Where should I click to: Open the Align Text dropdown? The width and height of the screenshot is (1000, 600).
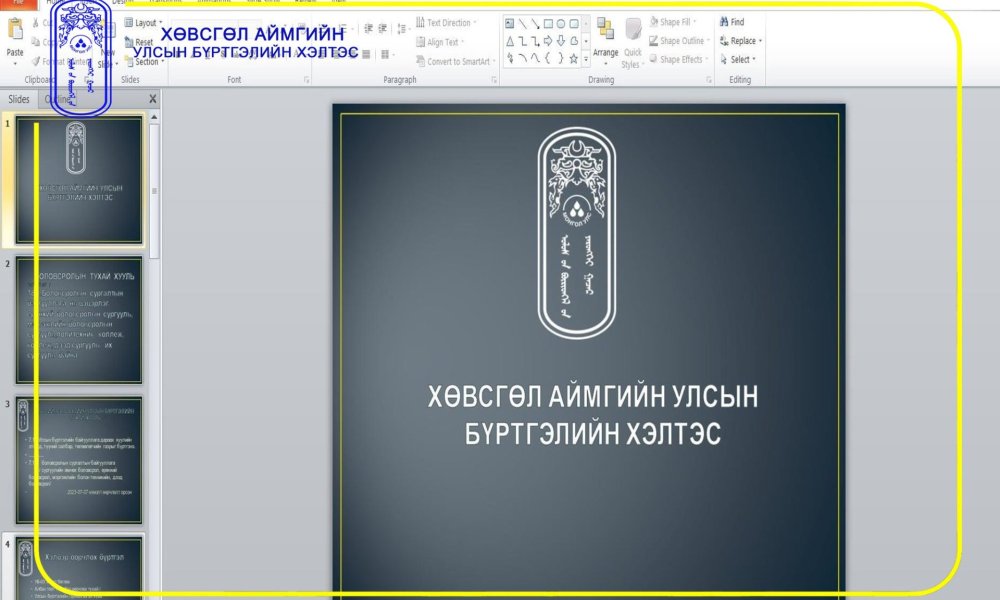pos(441,42)
